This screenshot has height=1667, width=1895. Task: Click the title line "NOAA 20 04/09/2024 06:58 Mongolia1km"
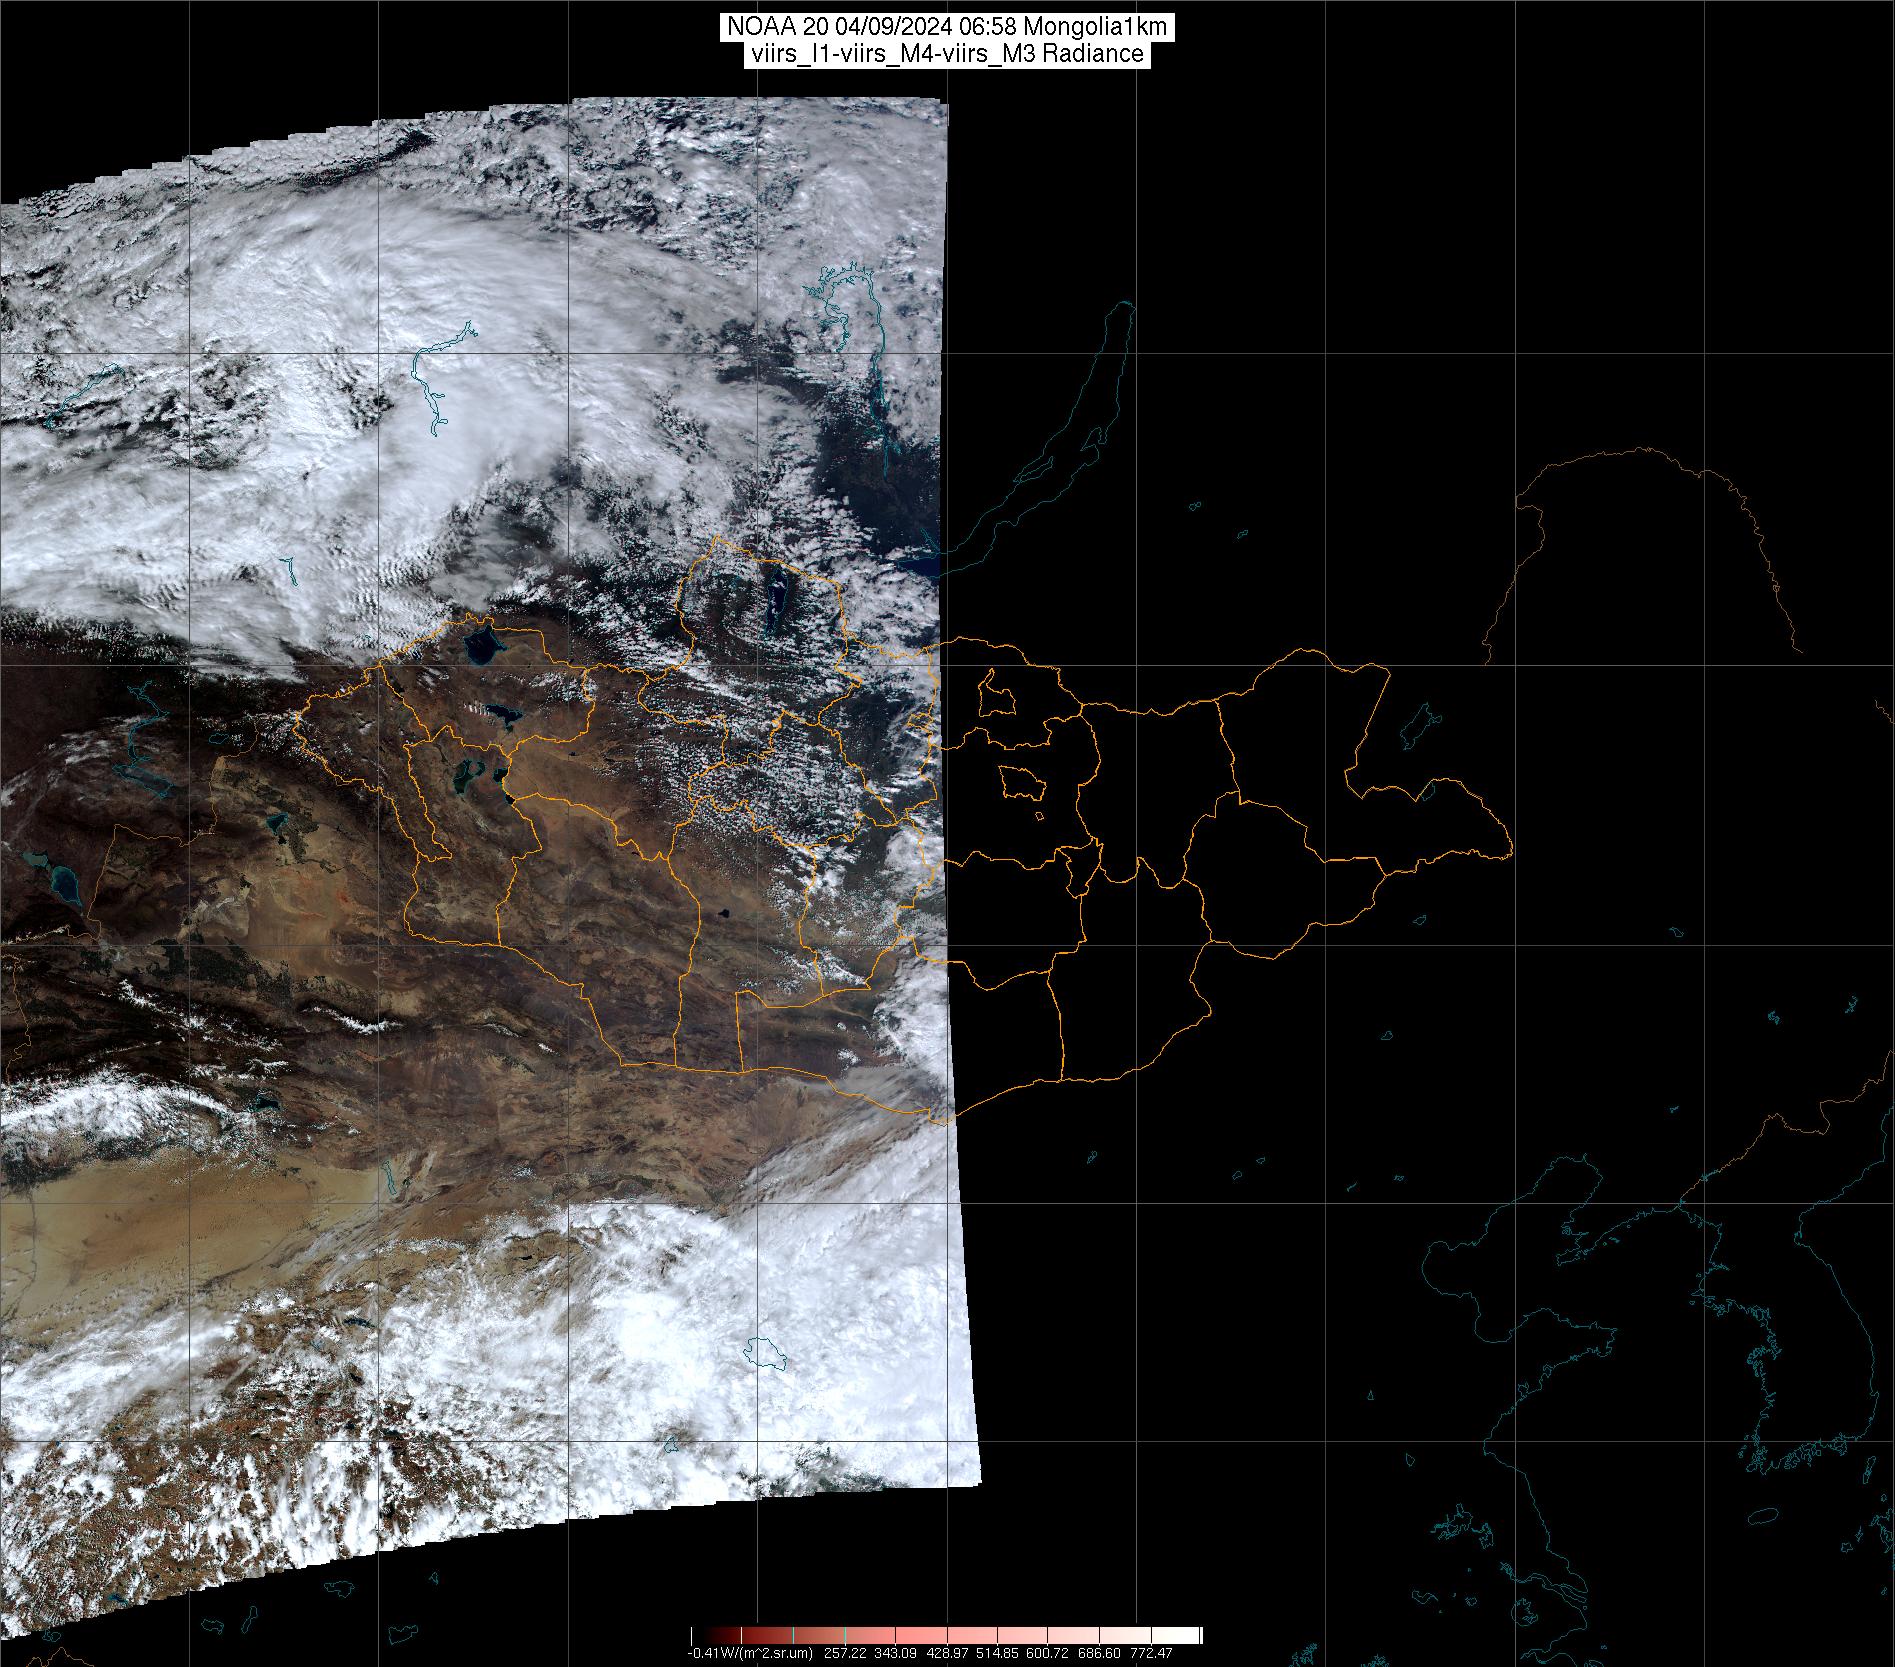pyautogui.click(x=946, y=29)
